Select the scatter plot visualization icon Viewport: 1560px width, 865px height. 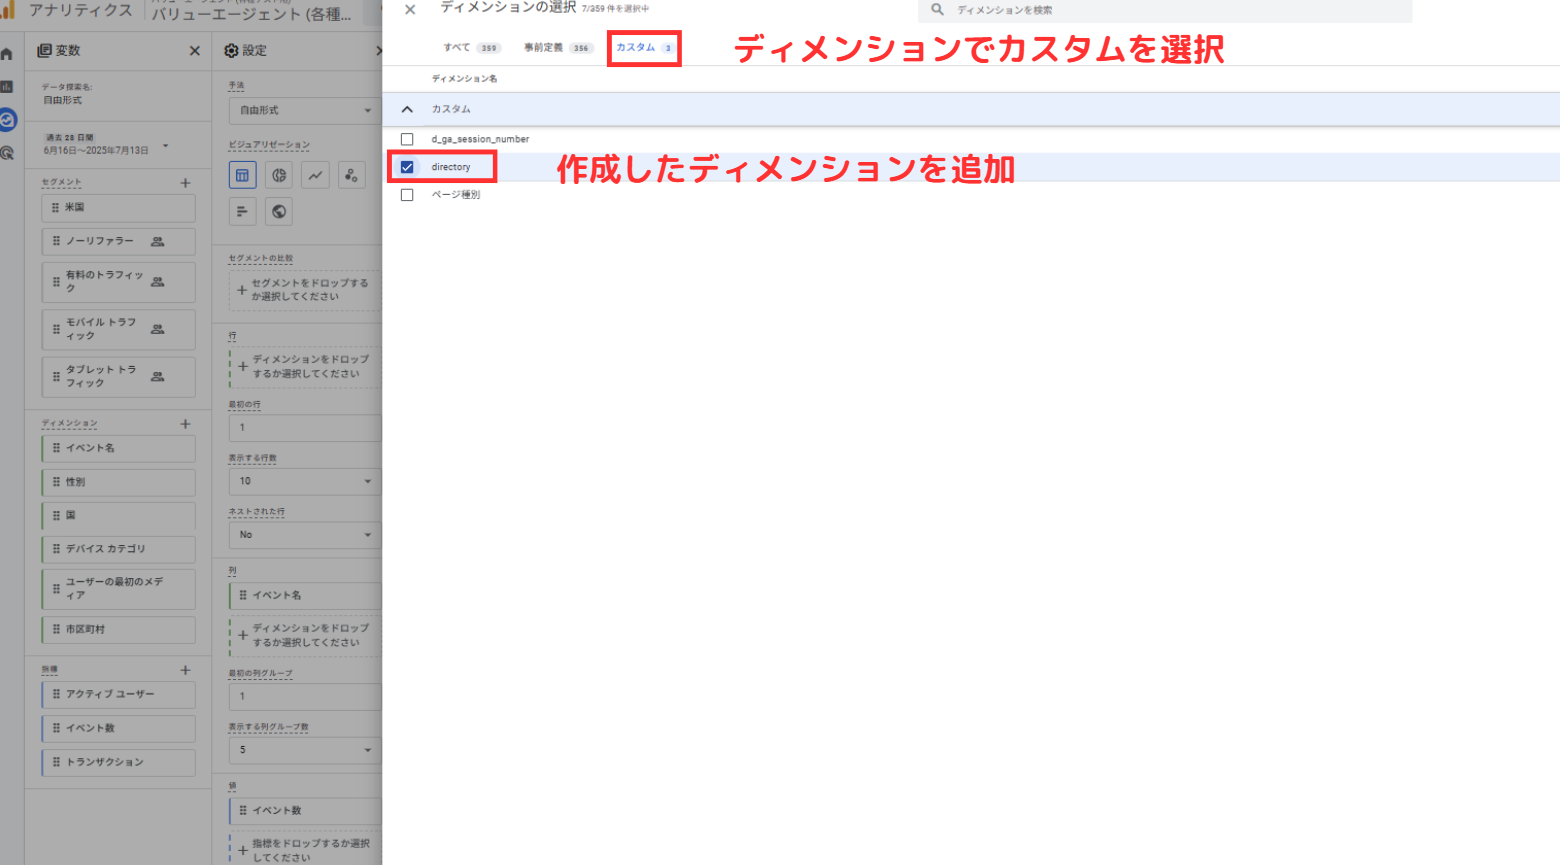click(351, 176)
